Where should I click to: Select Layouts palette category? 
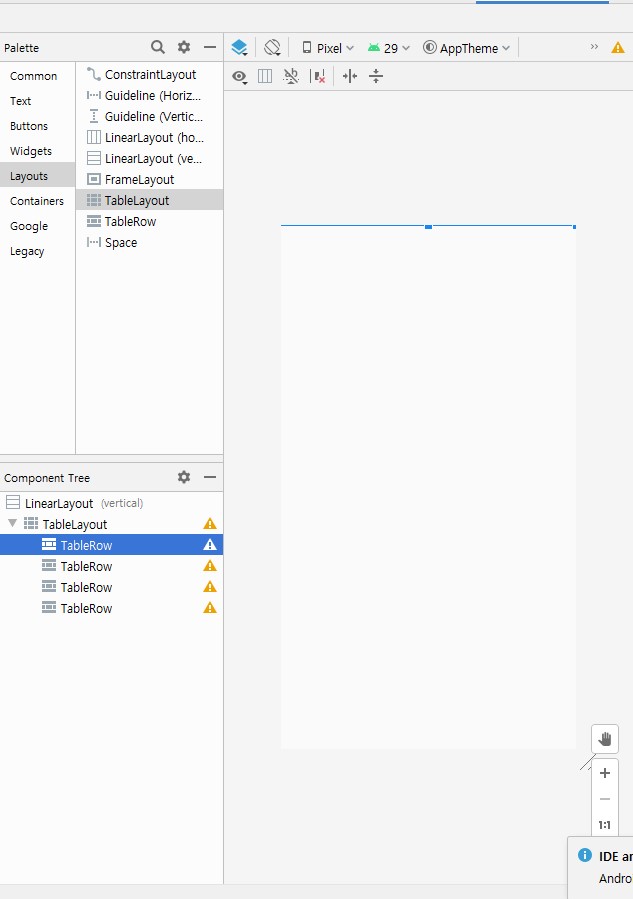37,176
